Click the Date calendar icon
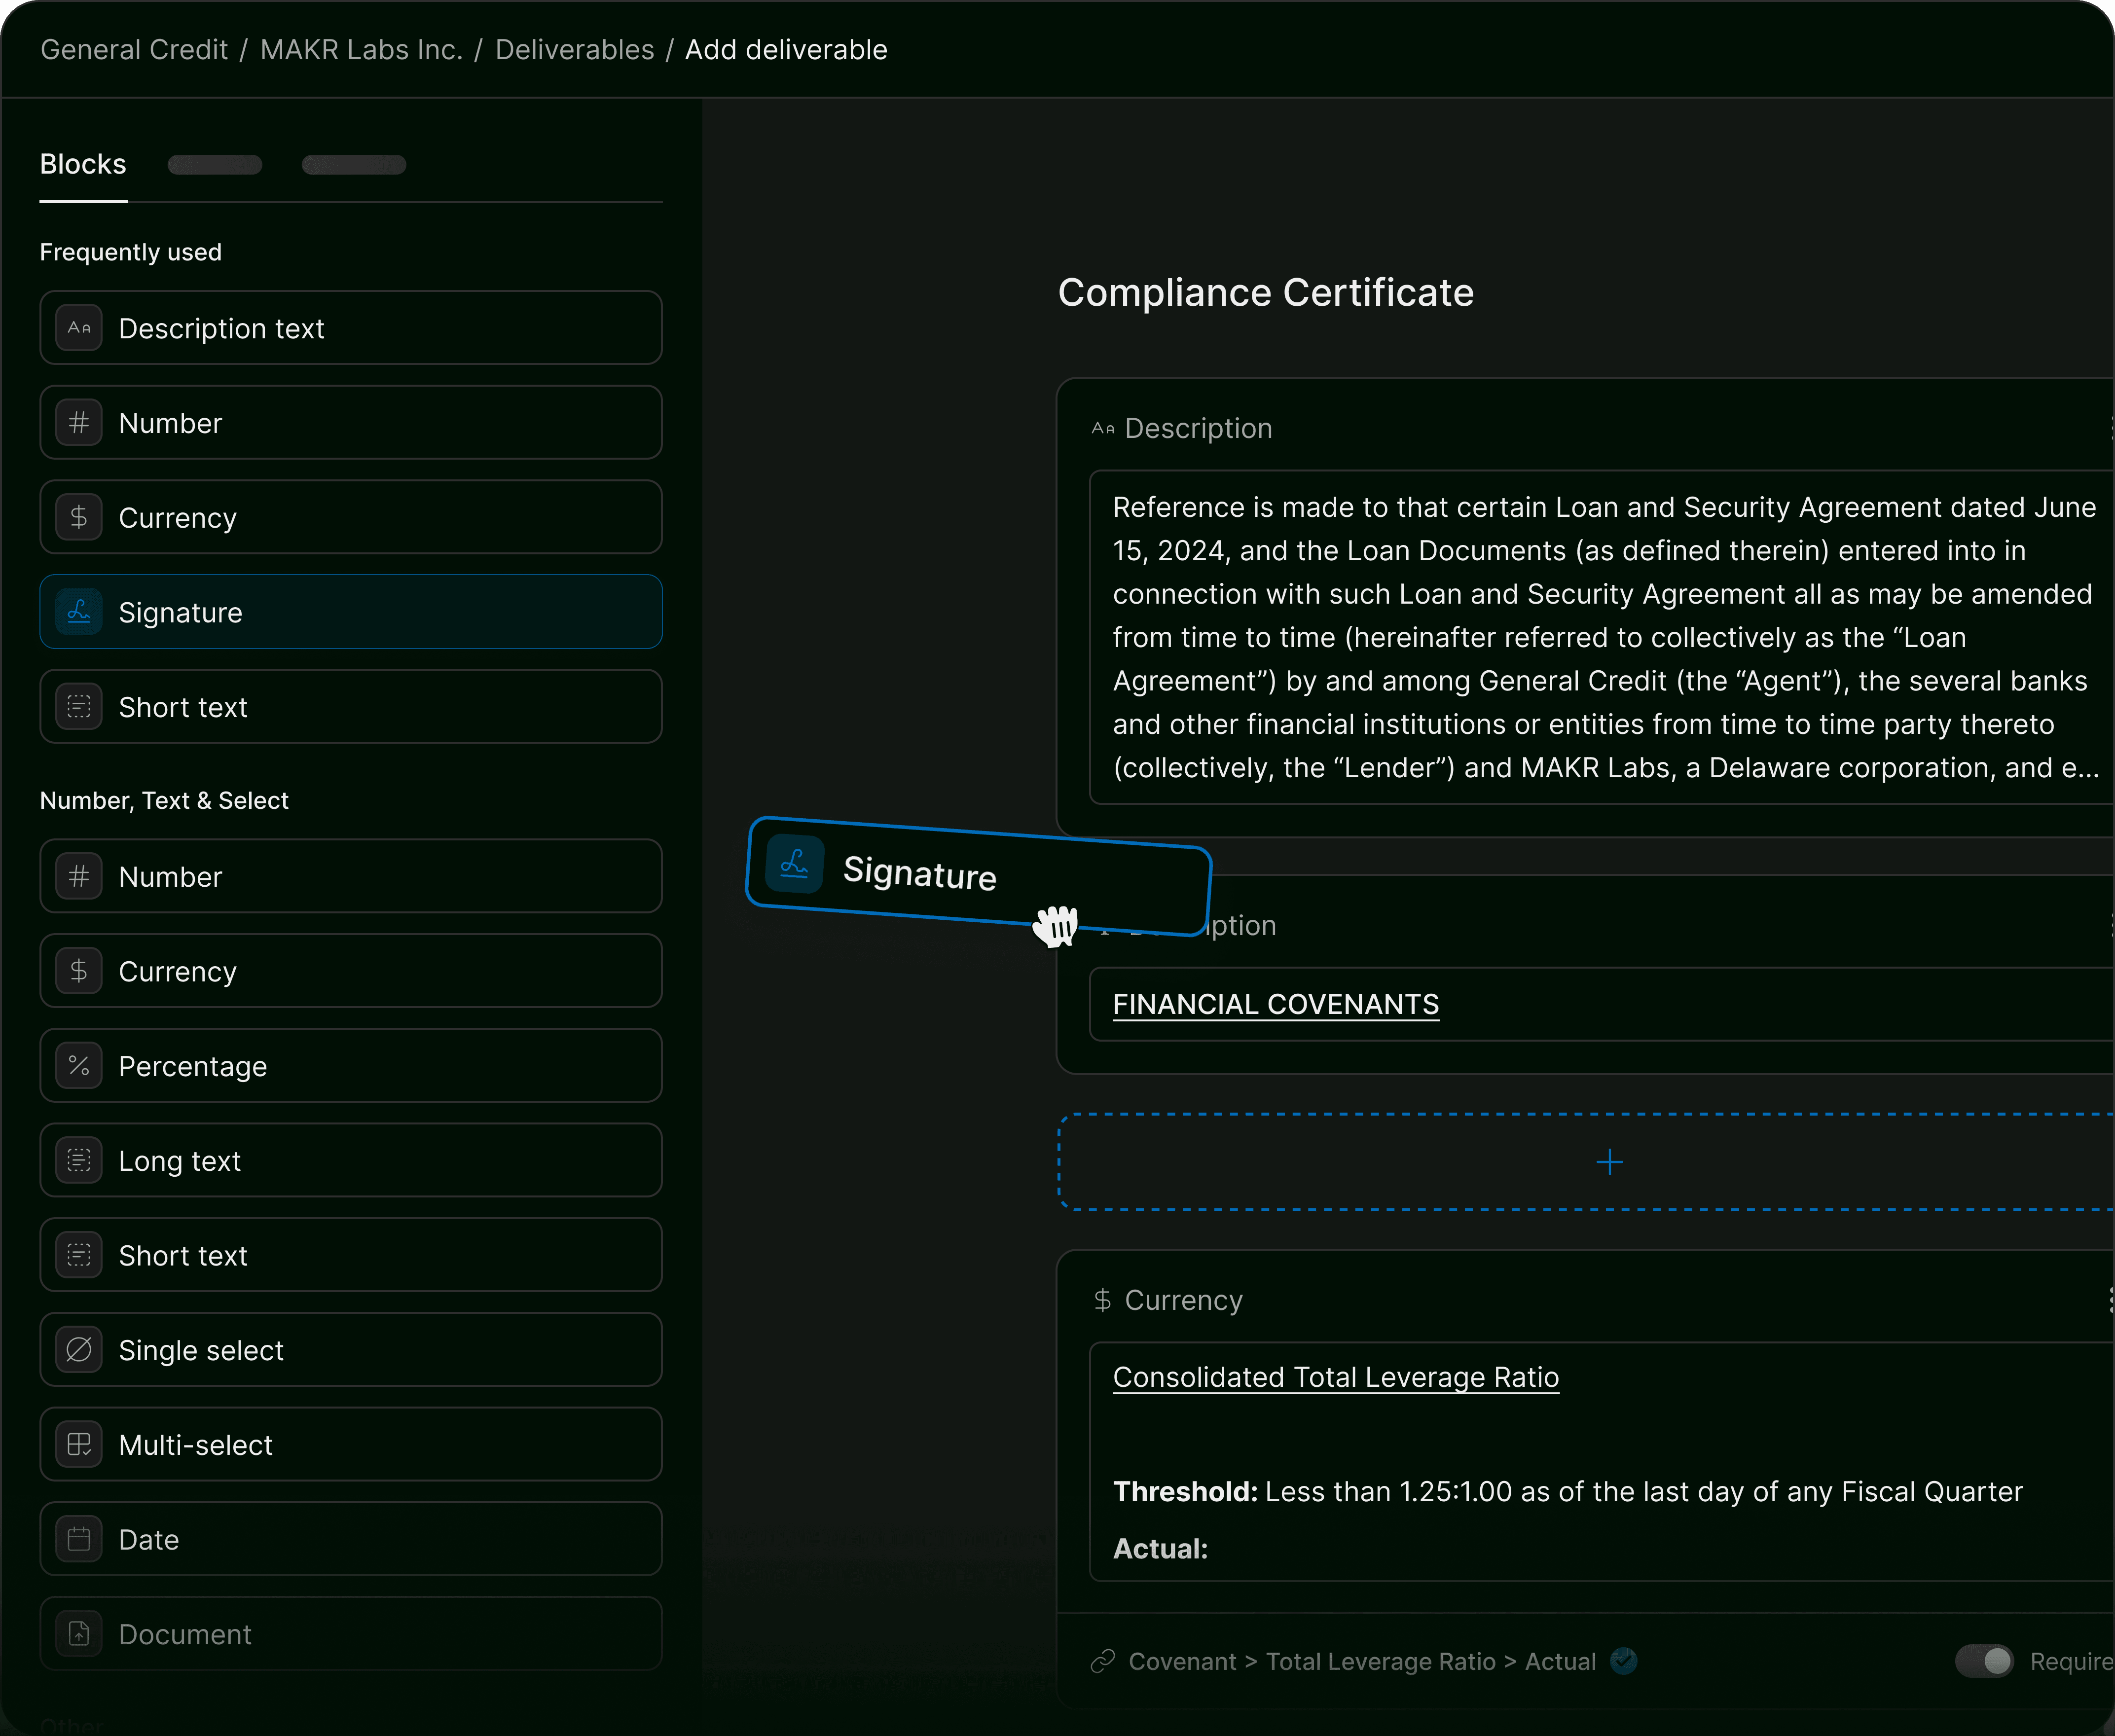This screenshot has height=1736, width=2115. [x=79, y=1539]
